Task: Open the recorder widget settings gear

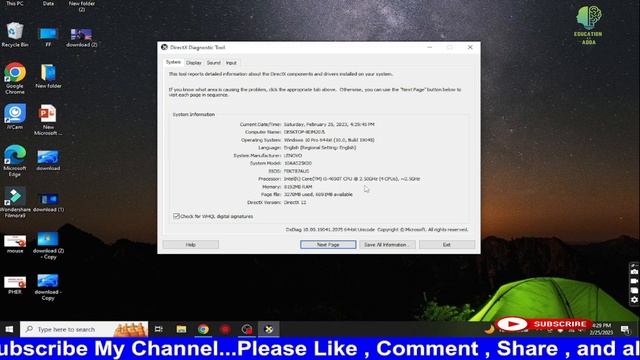Action: pos(634,300)
